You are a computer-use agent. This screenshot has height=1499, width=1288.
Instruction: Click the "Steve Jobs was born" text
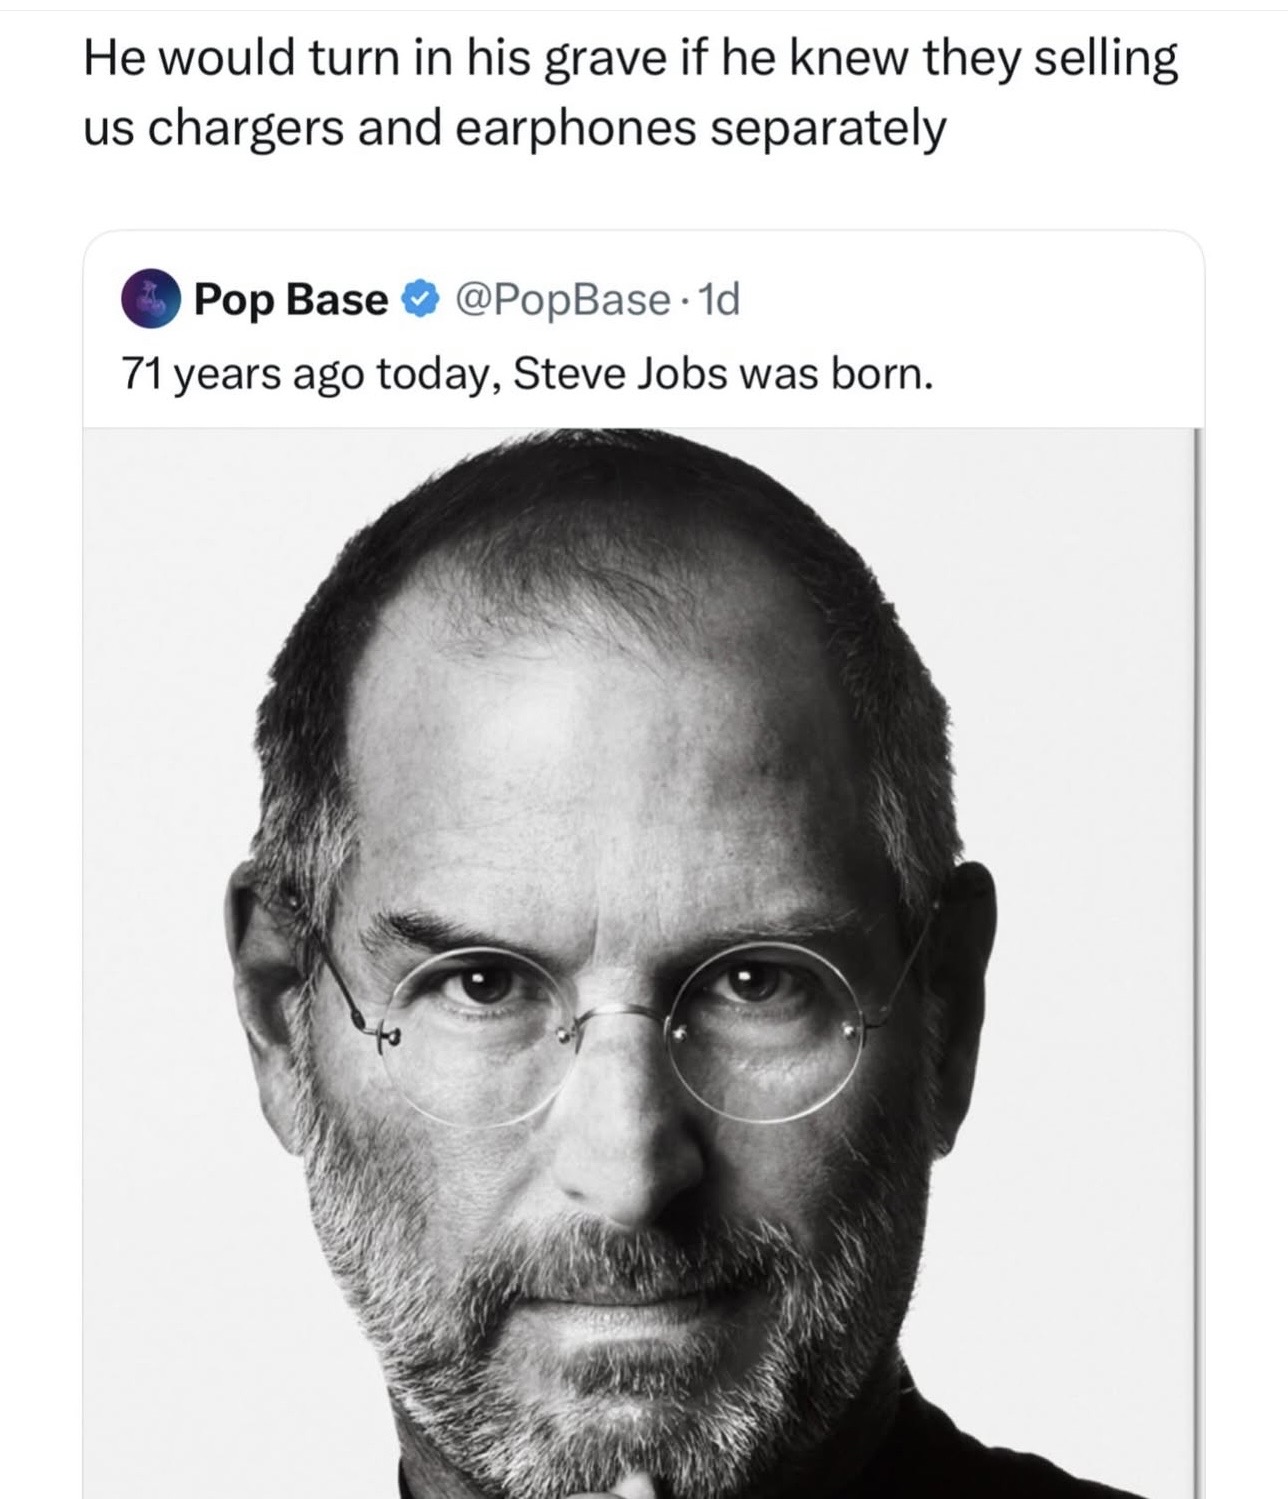pos(725,374)
